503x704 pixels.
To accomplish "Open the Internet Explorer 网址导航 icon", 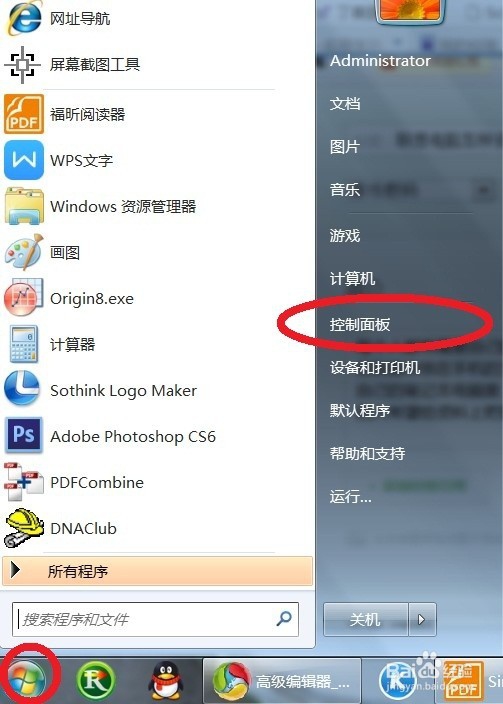I will pos(24,19).
